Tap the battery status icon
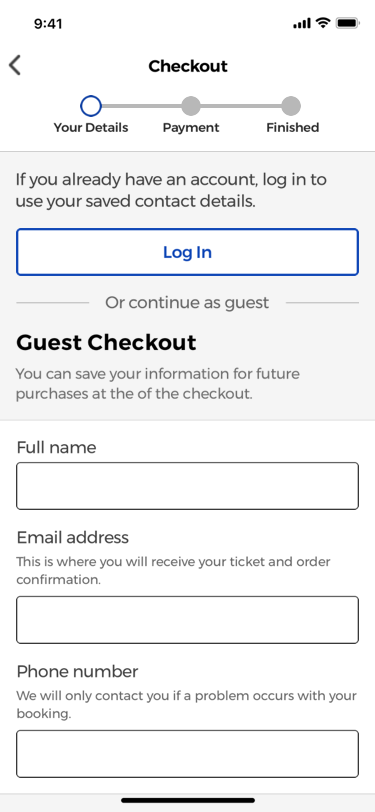375x812 pixels. click(x=347, y=23)
